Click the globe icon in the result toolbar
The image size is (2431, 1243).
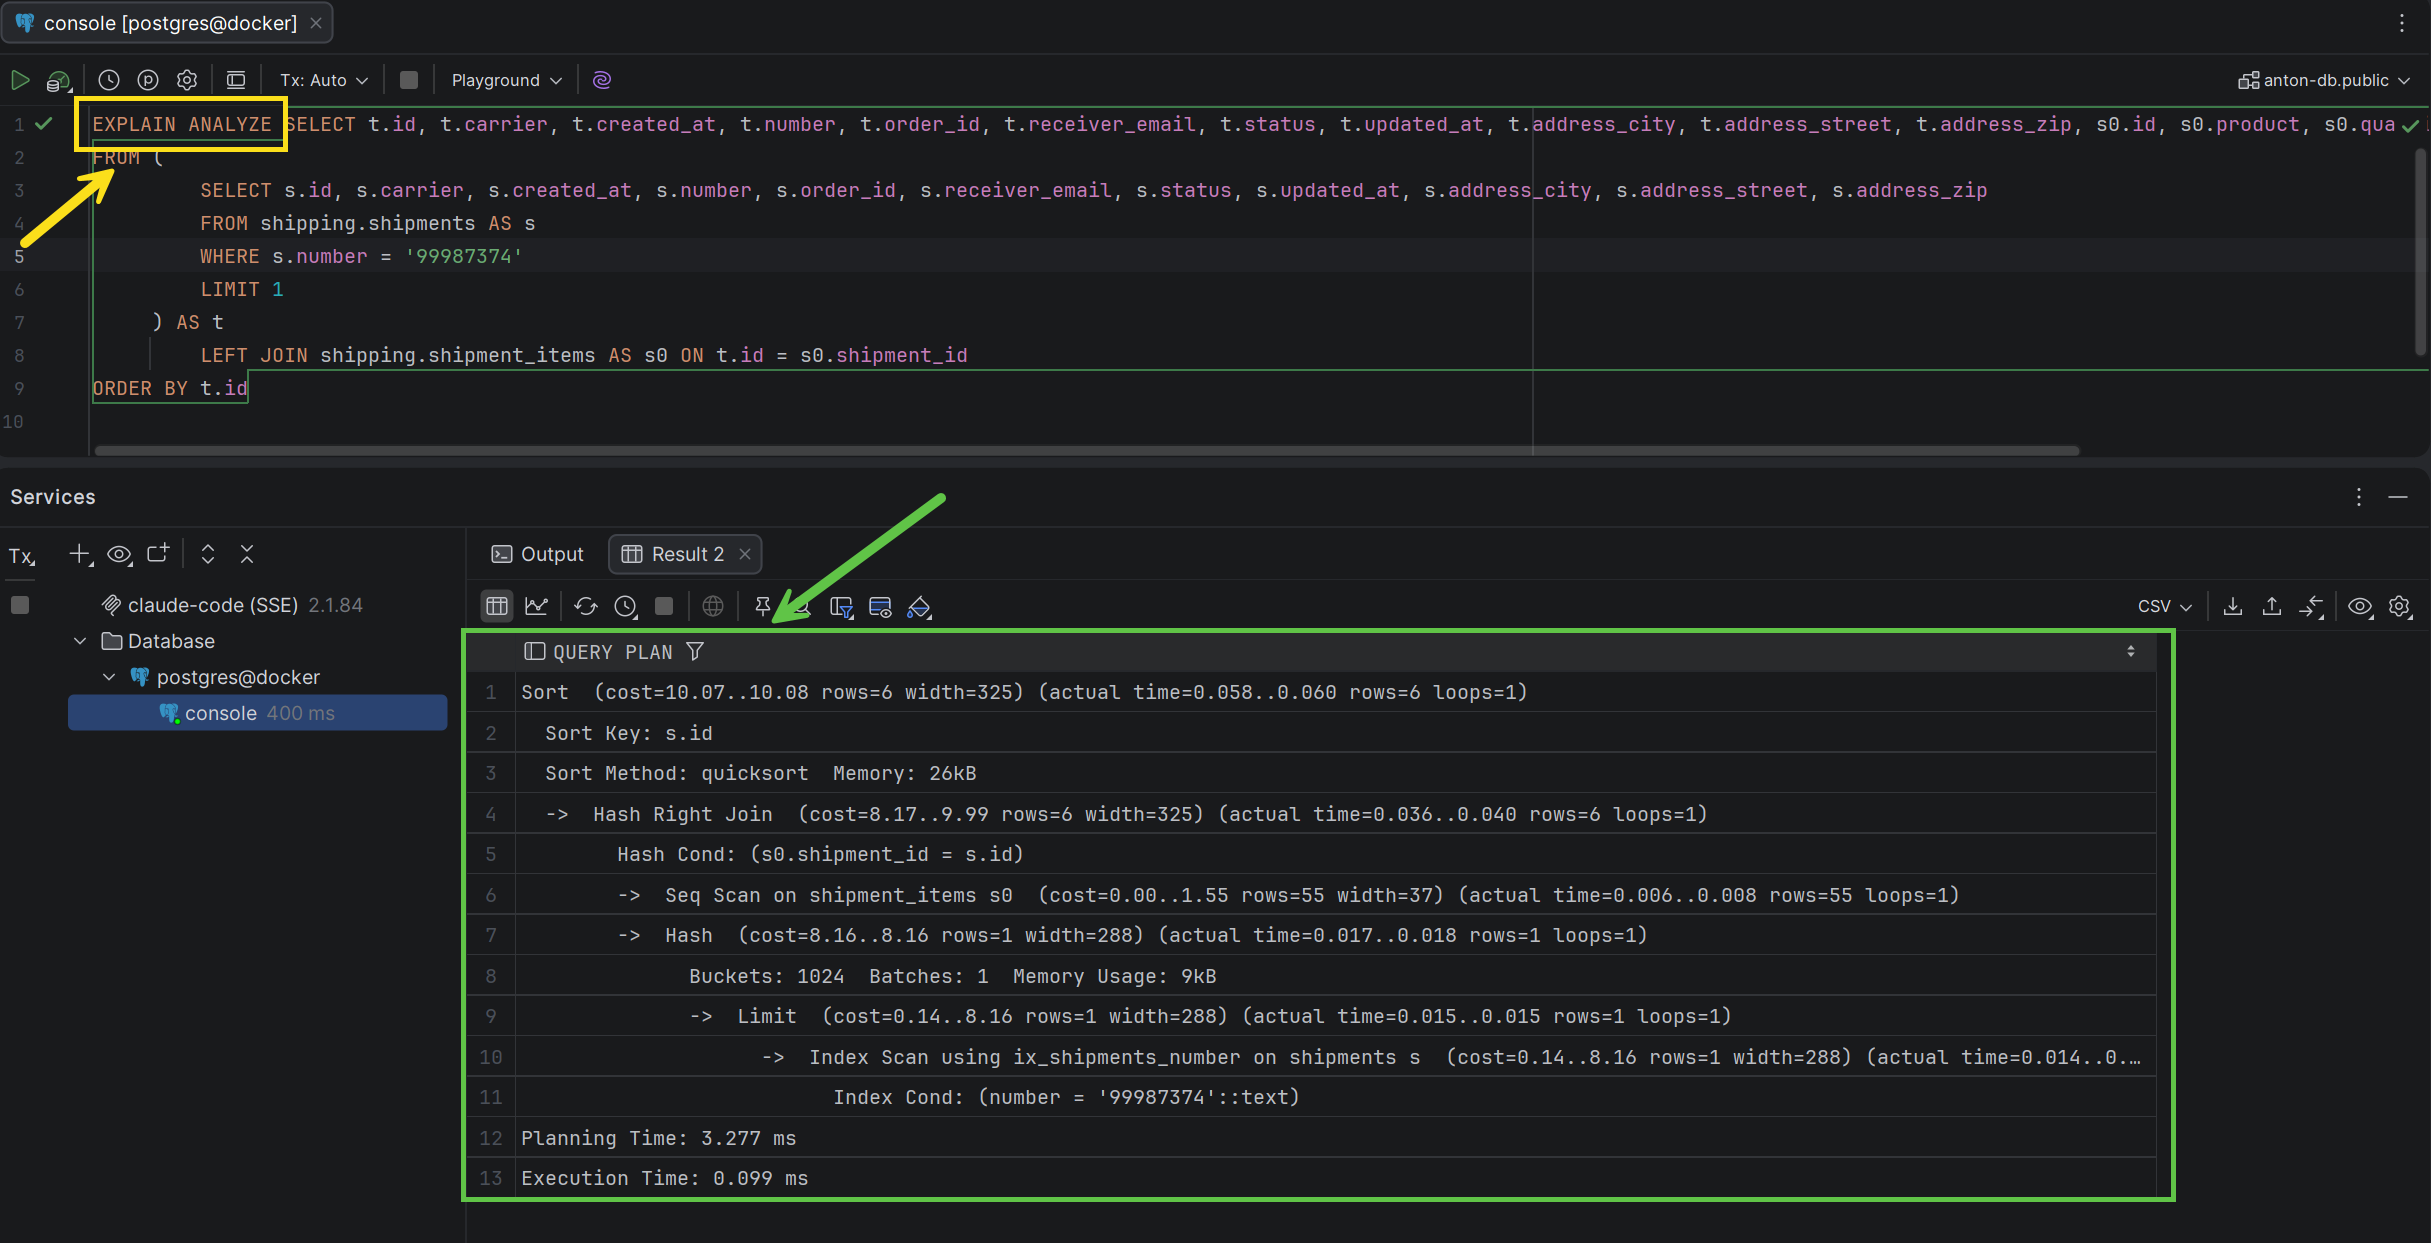tap(713, 606)
